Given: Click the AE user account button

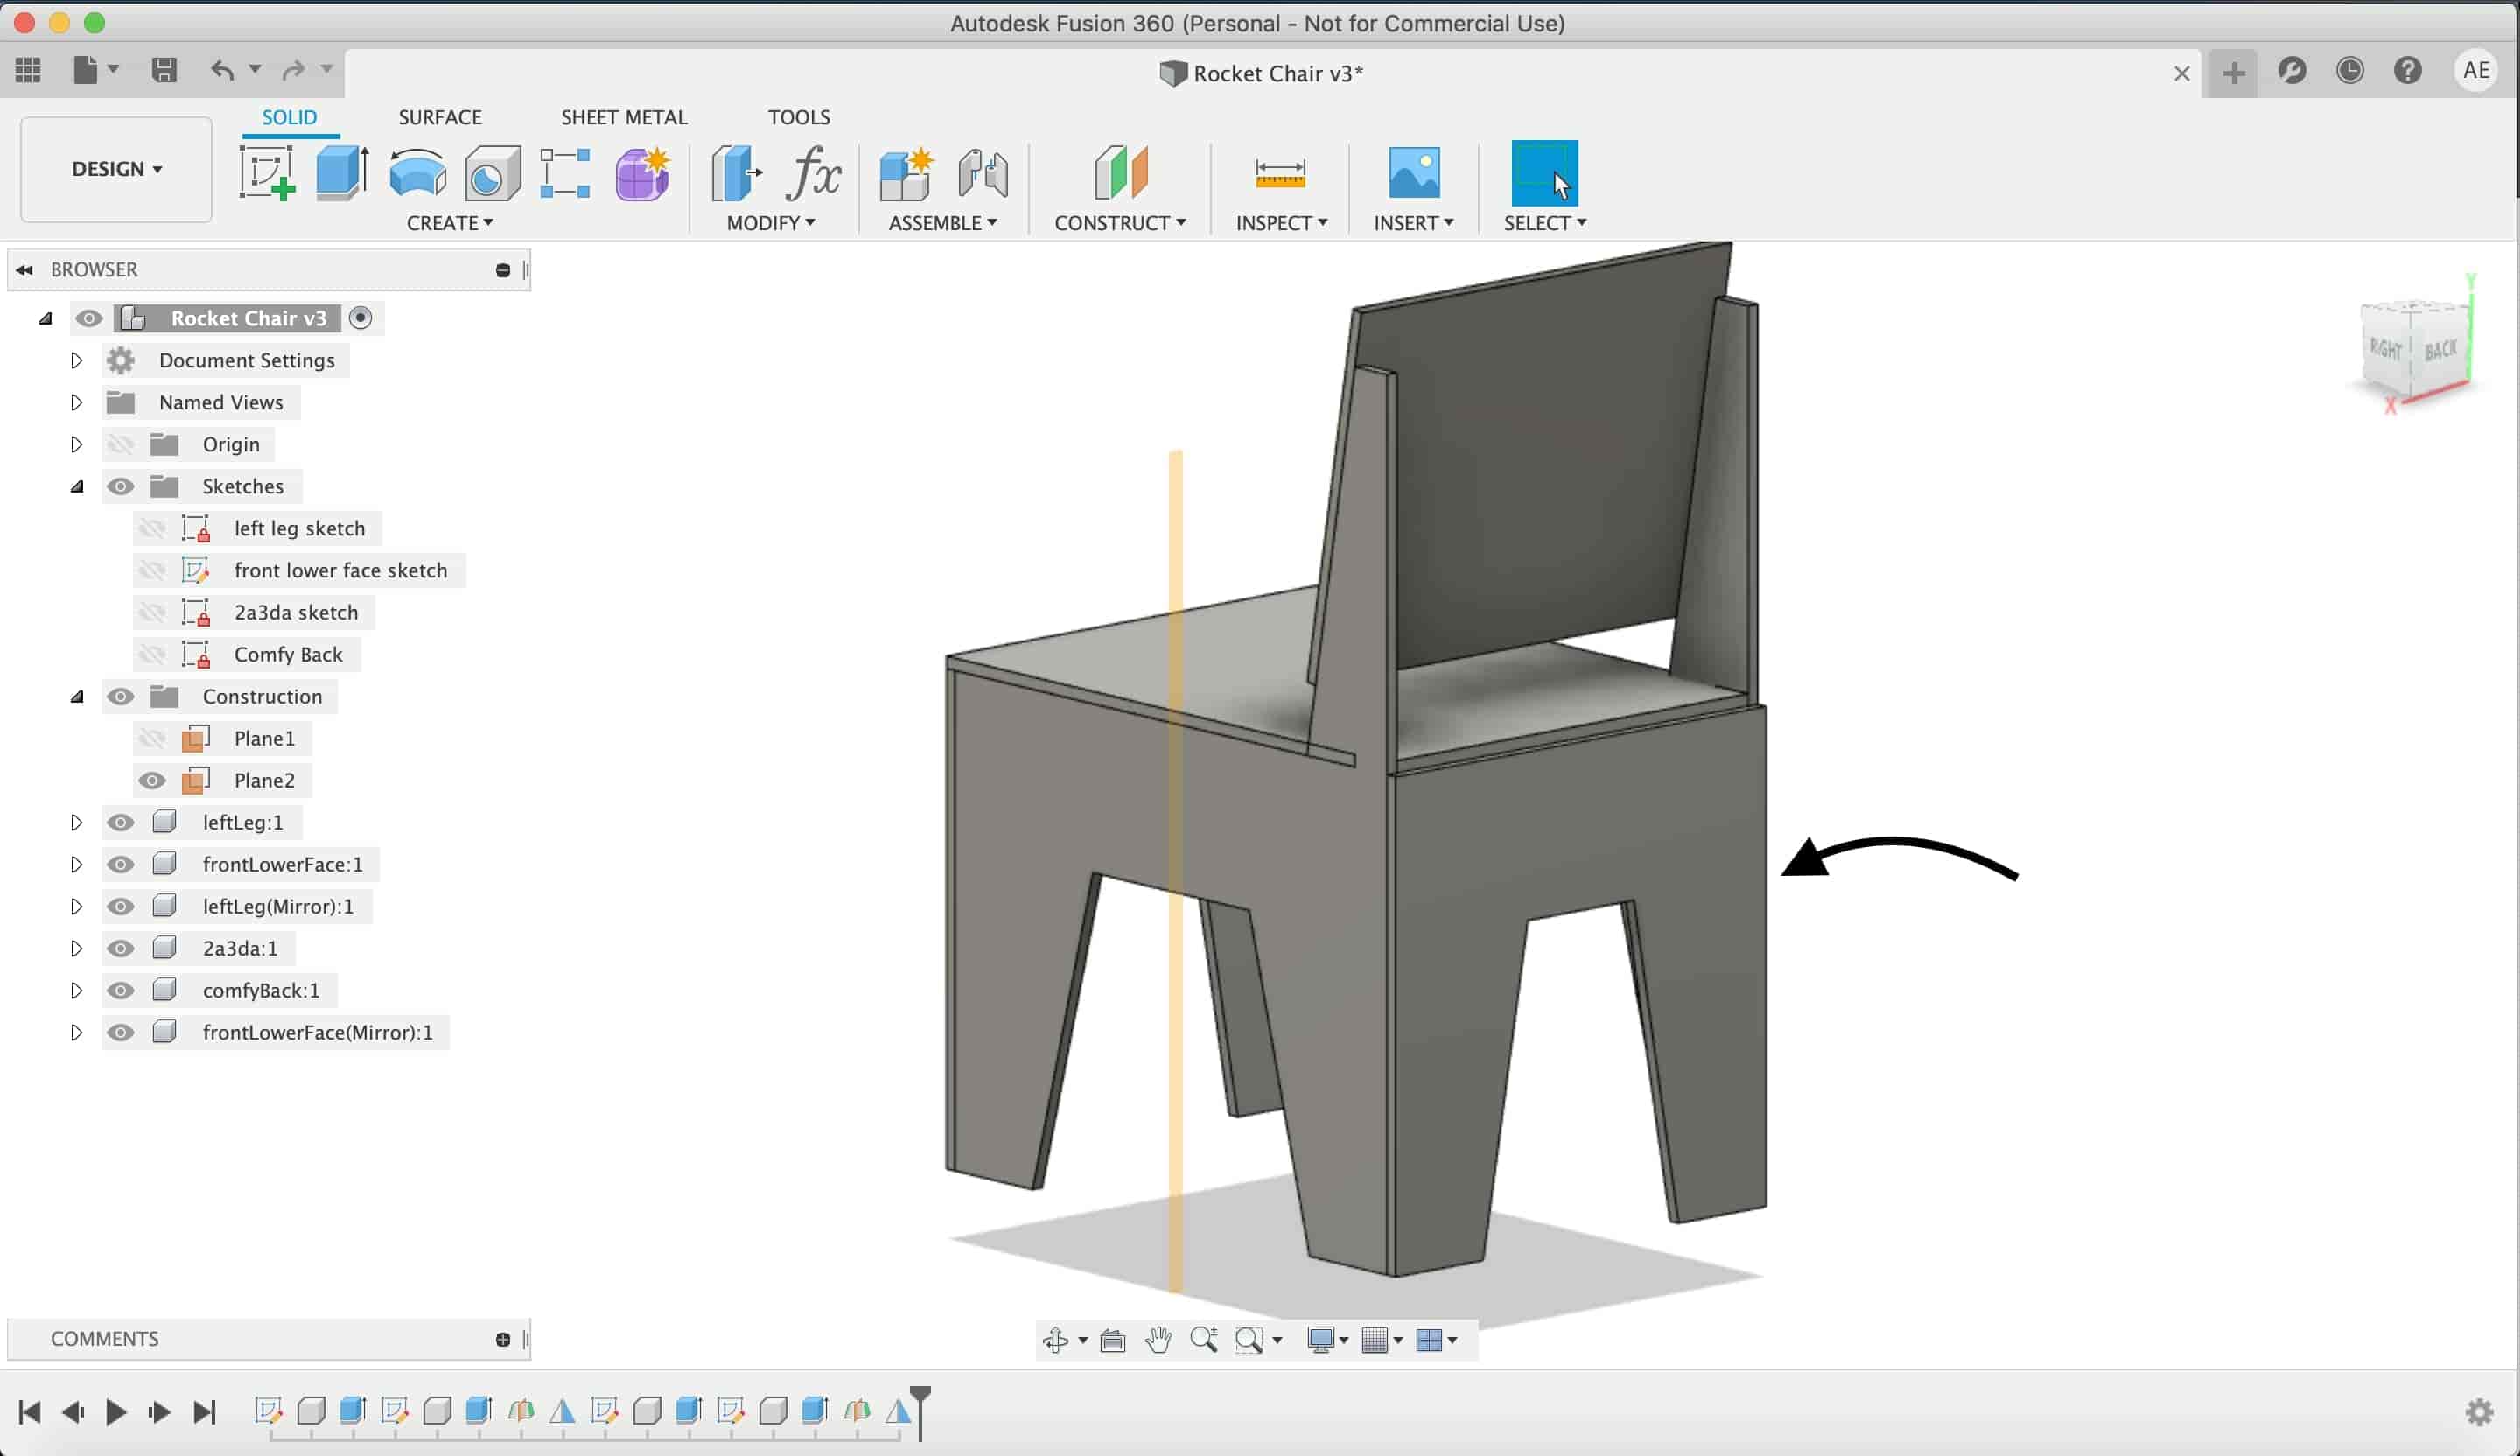Looking at the screenshot, I should [x=2476, y=70].
